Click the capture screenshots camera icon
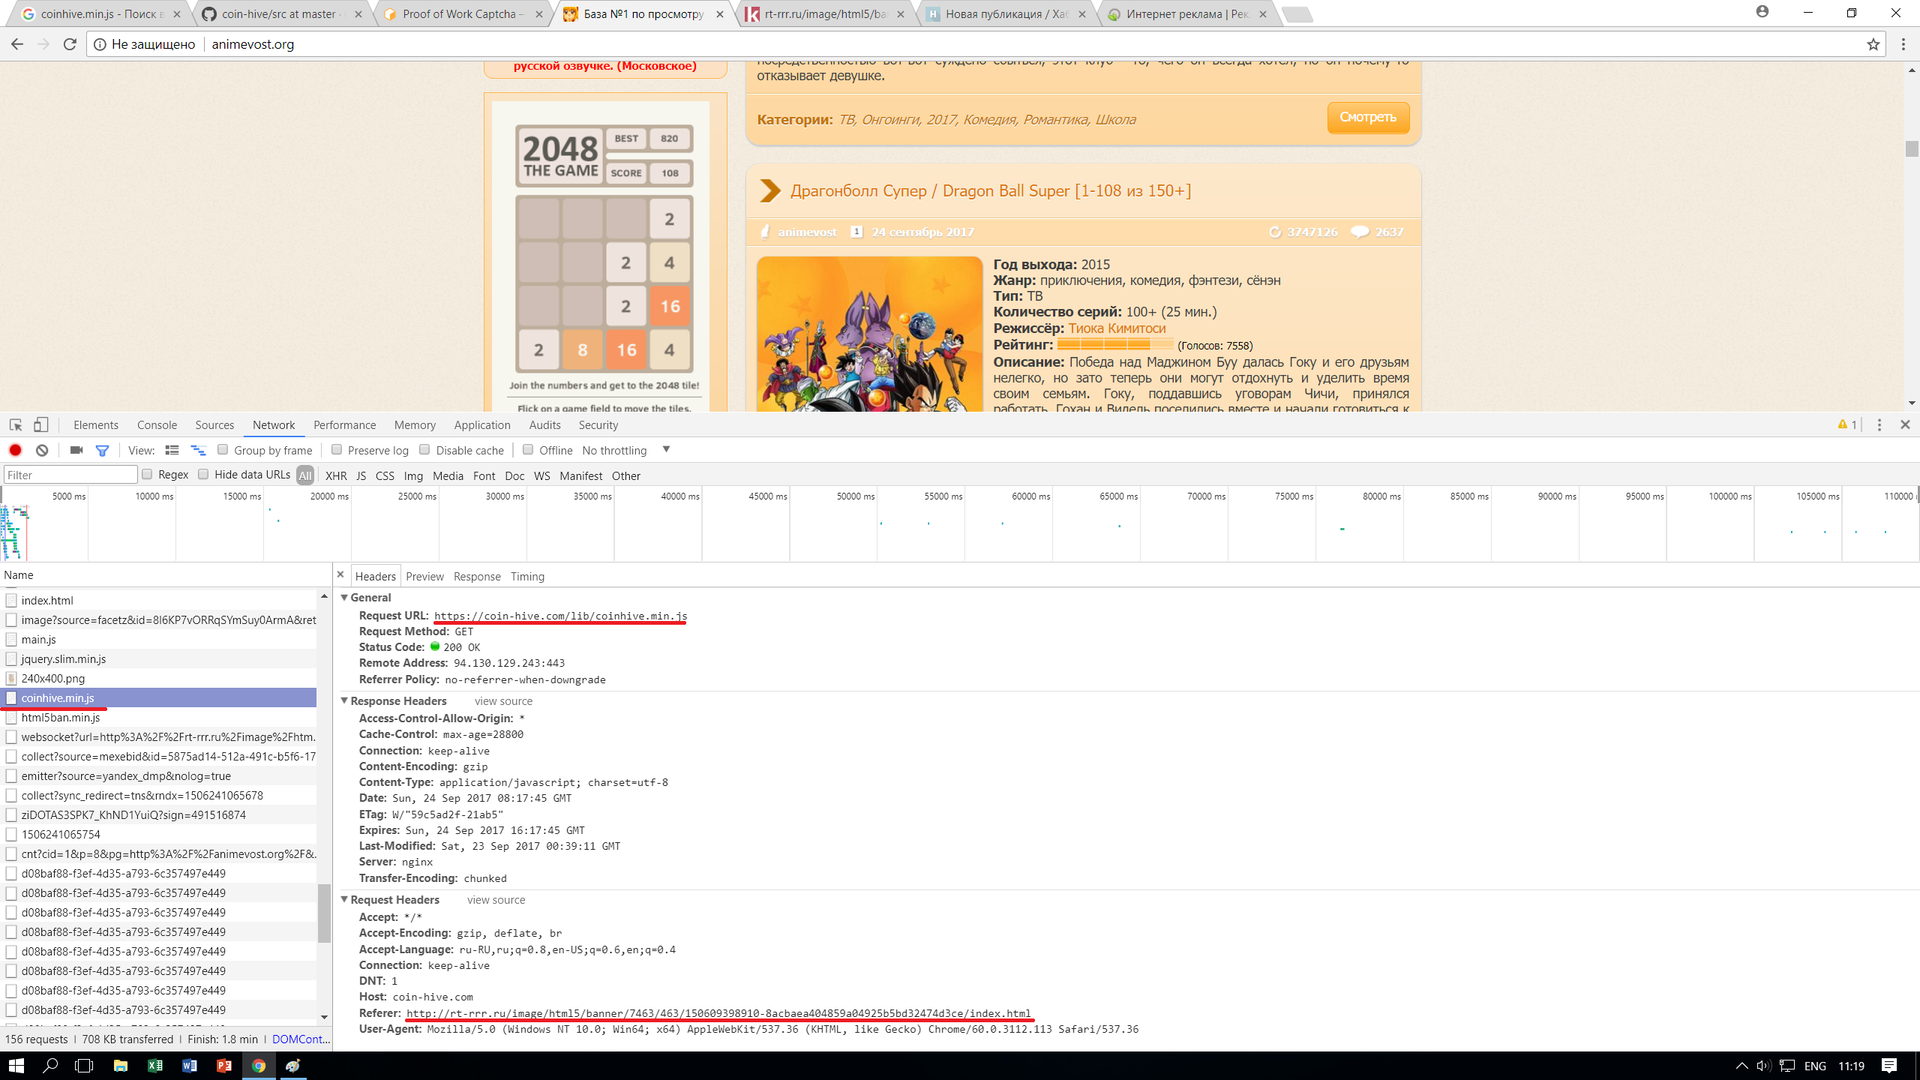 click(x=76, y=451)
